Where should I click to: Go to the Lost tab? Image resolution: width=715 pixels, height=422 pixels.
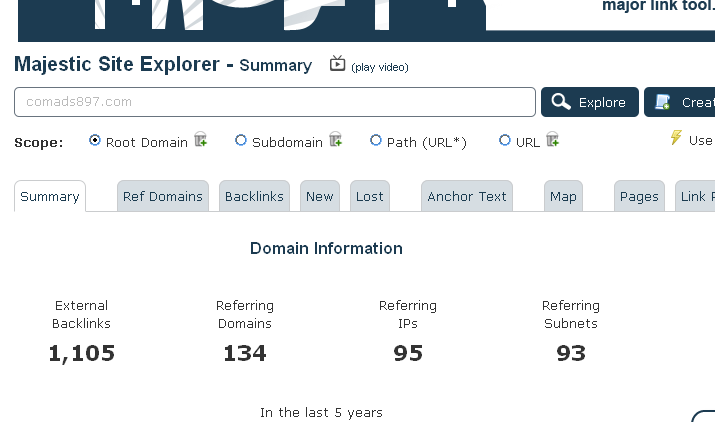pos(370,196)
